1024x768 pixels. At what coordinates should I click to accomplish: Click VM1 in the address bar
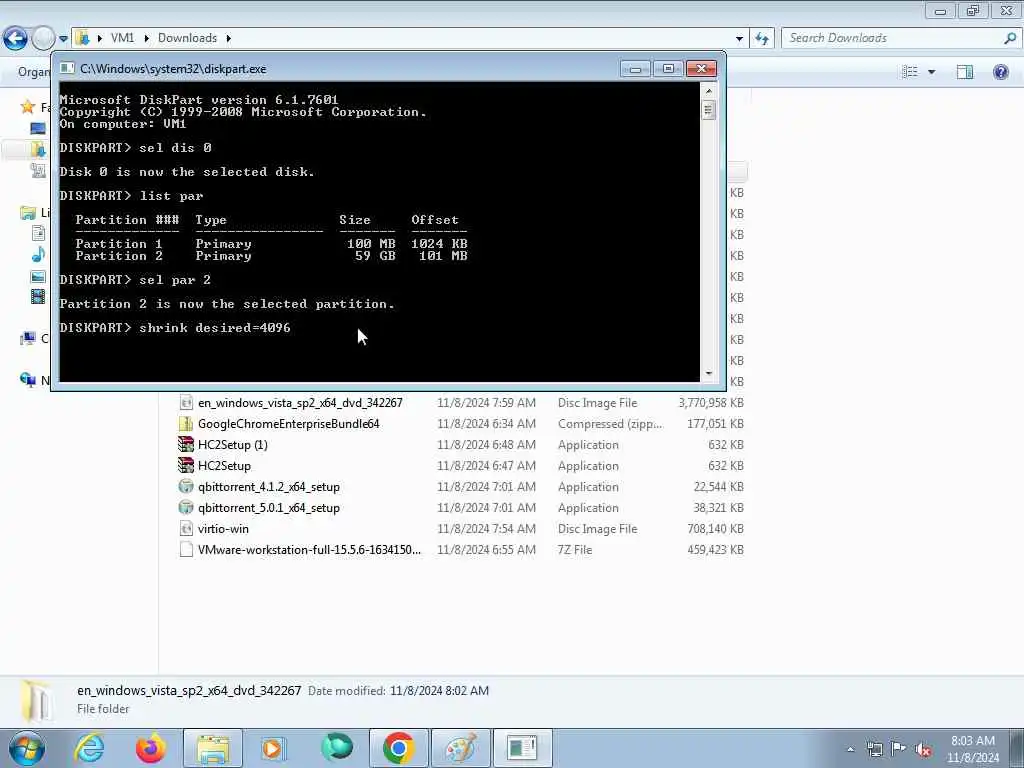point(122,38)
